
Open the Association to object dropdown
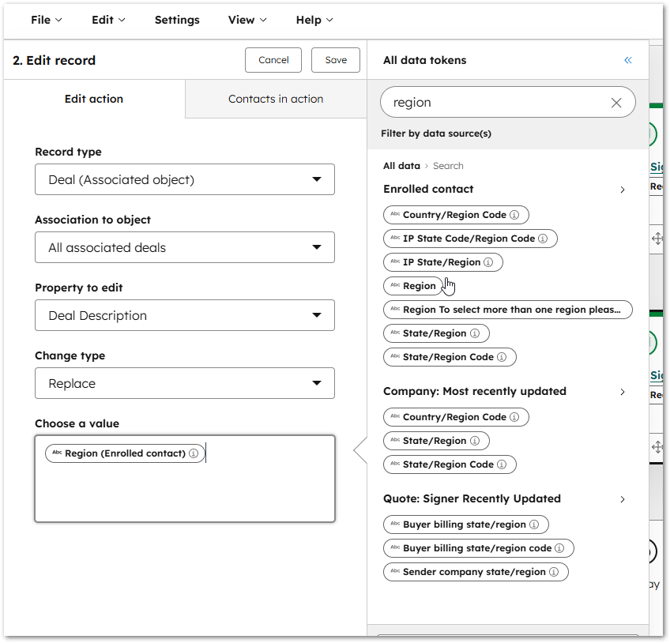coord(185,247)
